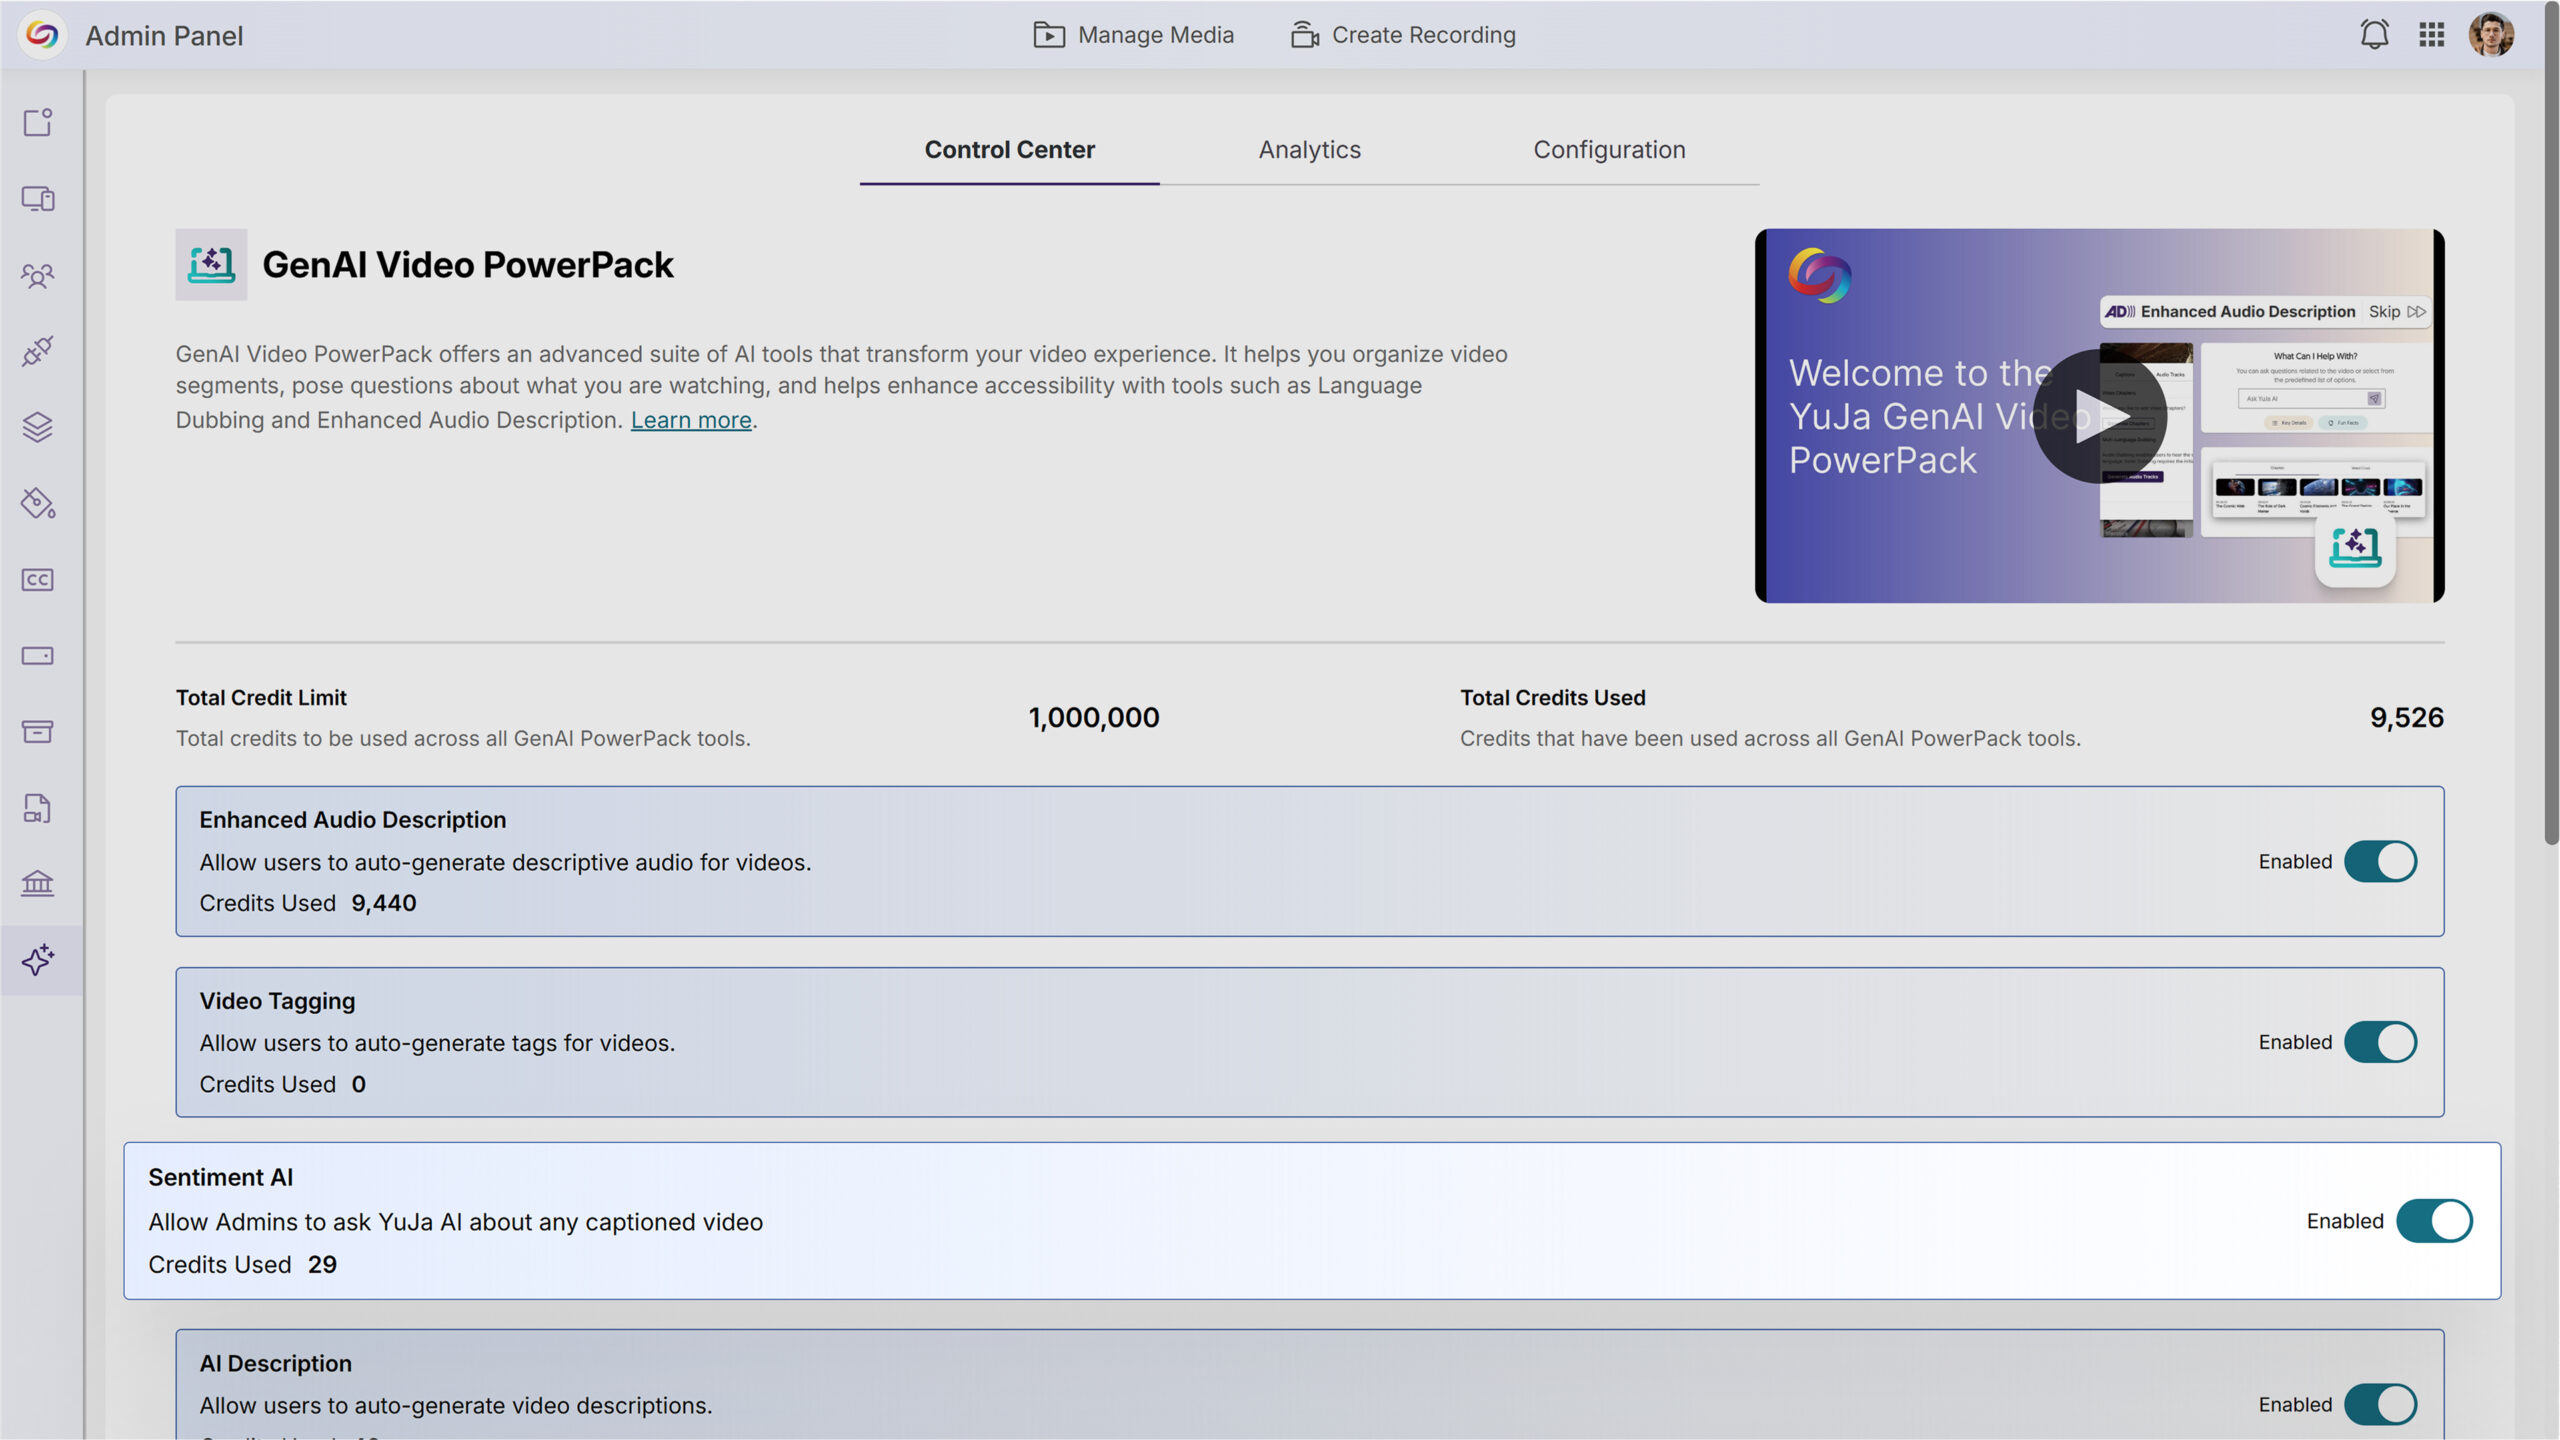2560x1440 pixels.
Task: Click the user profile avatar
Action: coord(2490,35)
